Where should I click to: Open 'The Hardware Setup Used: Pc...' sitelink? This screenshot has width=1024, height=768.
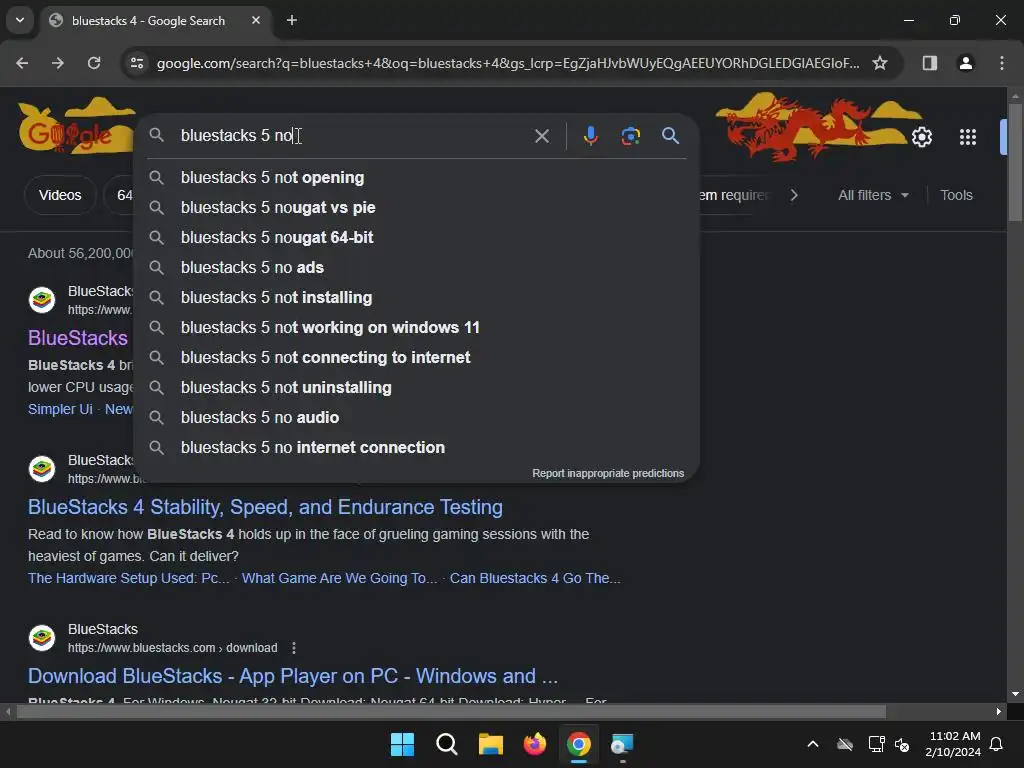click(x=129, y=579)
